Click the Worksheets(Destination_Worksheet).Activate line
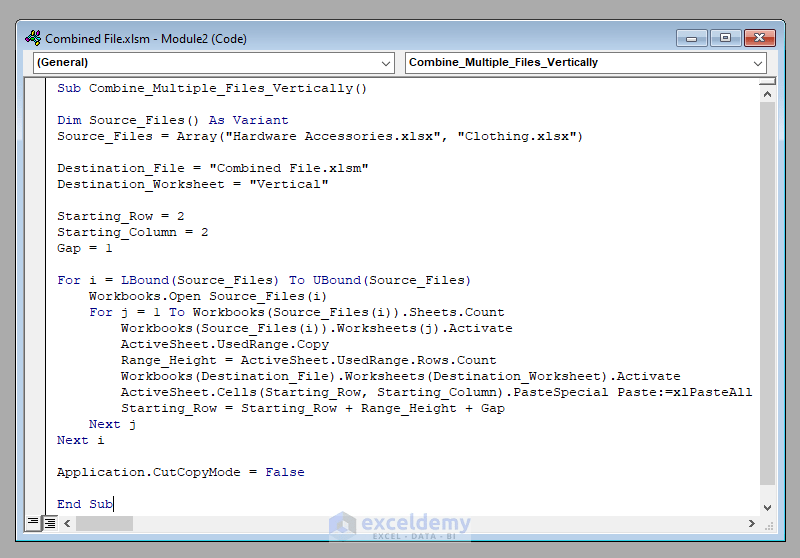The width and height of the screenshot is (800, 558). [x=401, y=376]
